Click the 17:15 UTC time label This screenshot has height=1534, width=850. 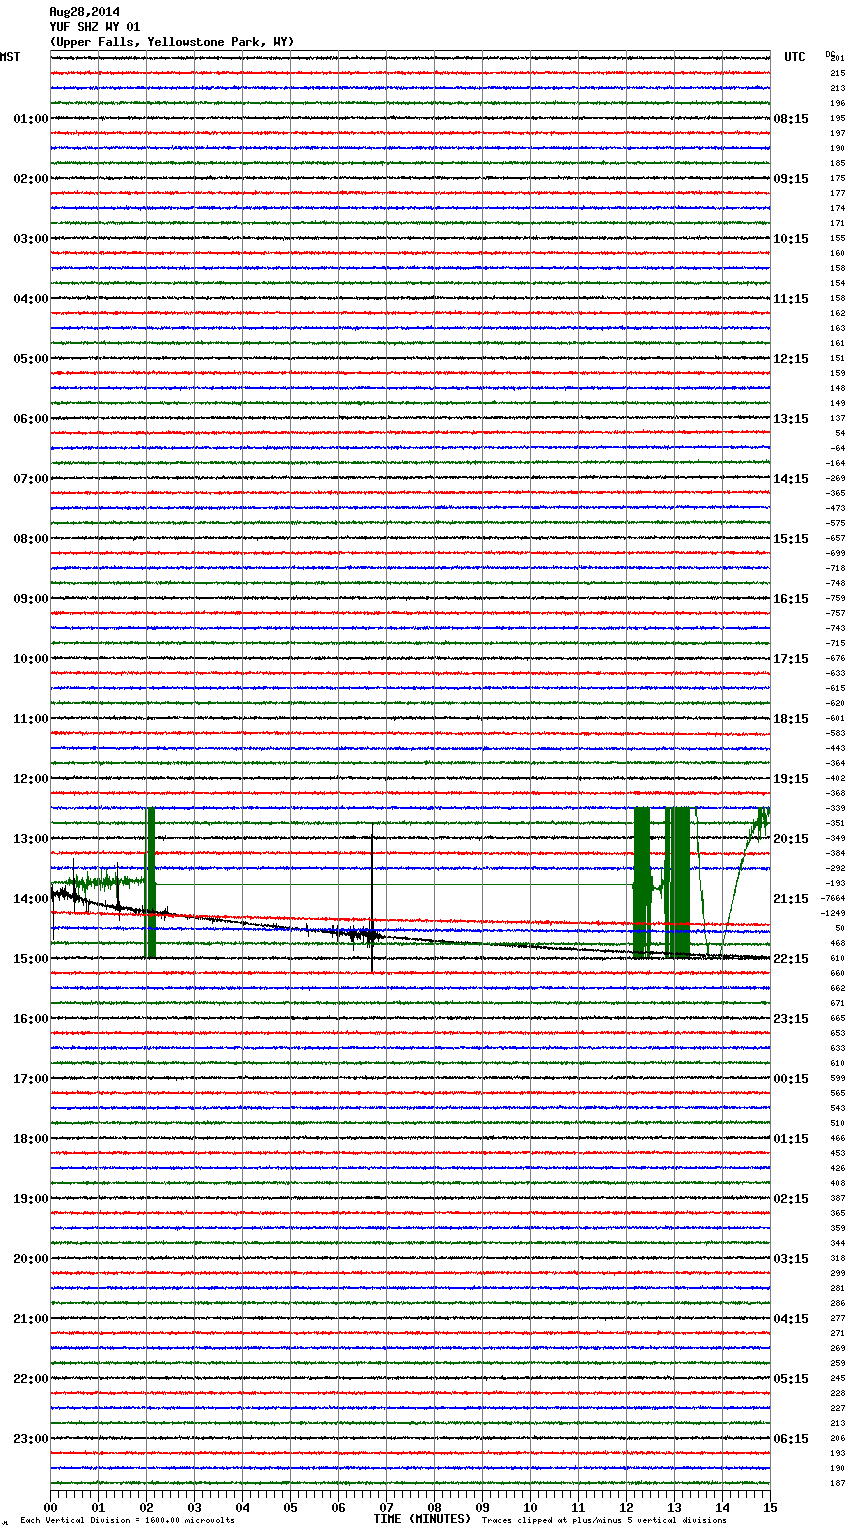pos(791,659)
